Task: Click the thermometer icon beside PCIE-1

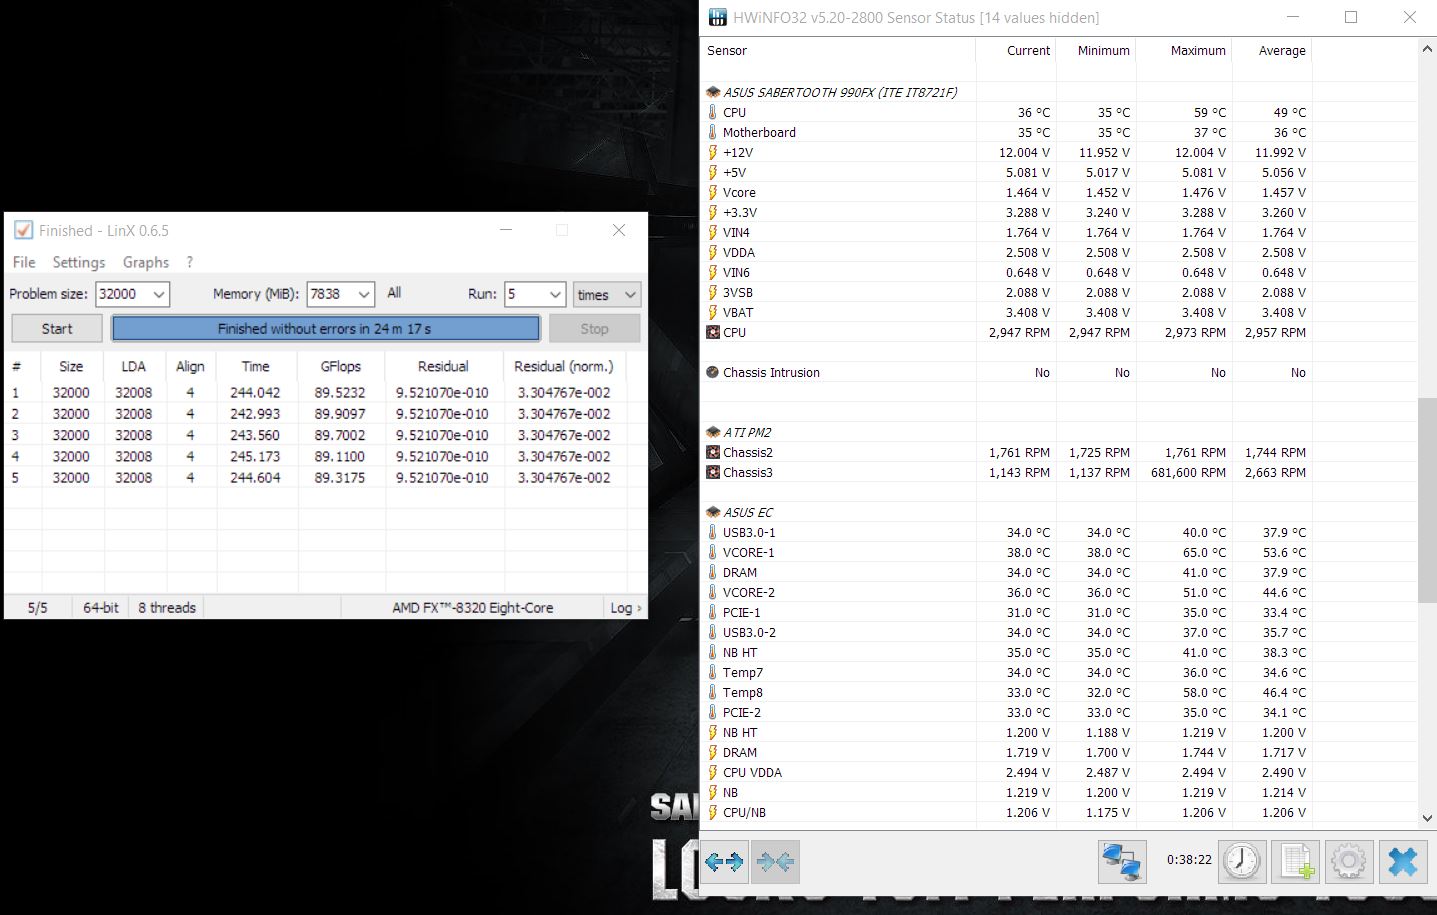Action: tap(713, 612)
